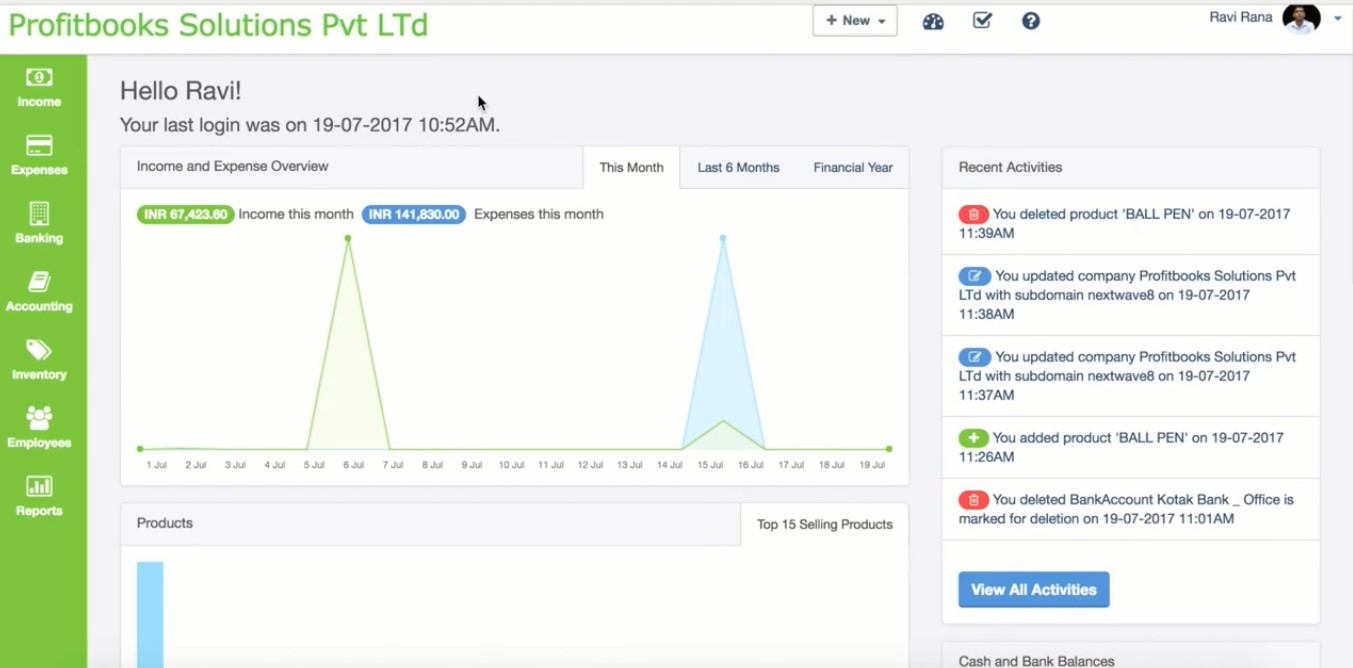Viewport: 1353px width, 668px height.
Task: Click the tasks checklist icon in header
Action: pos(982,20)
